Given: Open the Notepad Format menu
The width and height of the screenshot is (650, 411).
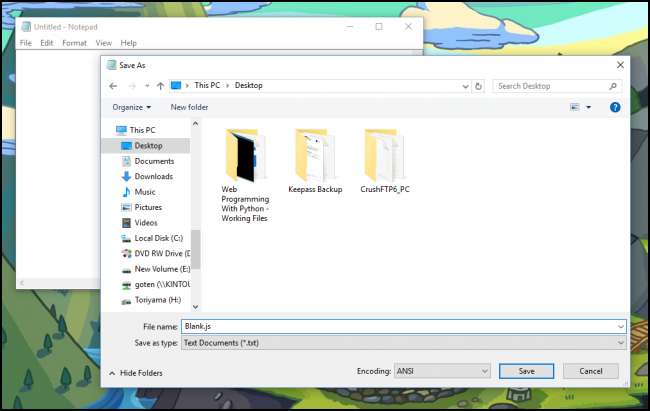Looking at the screenshot, I should tap(74, 43).
